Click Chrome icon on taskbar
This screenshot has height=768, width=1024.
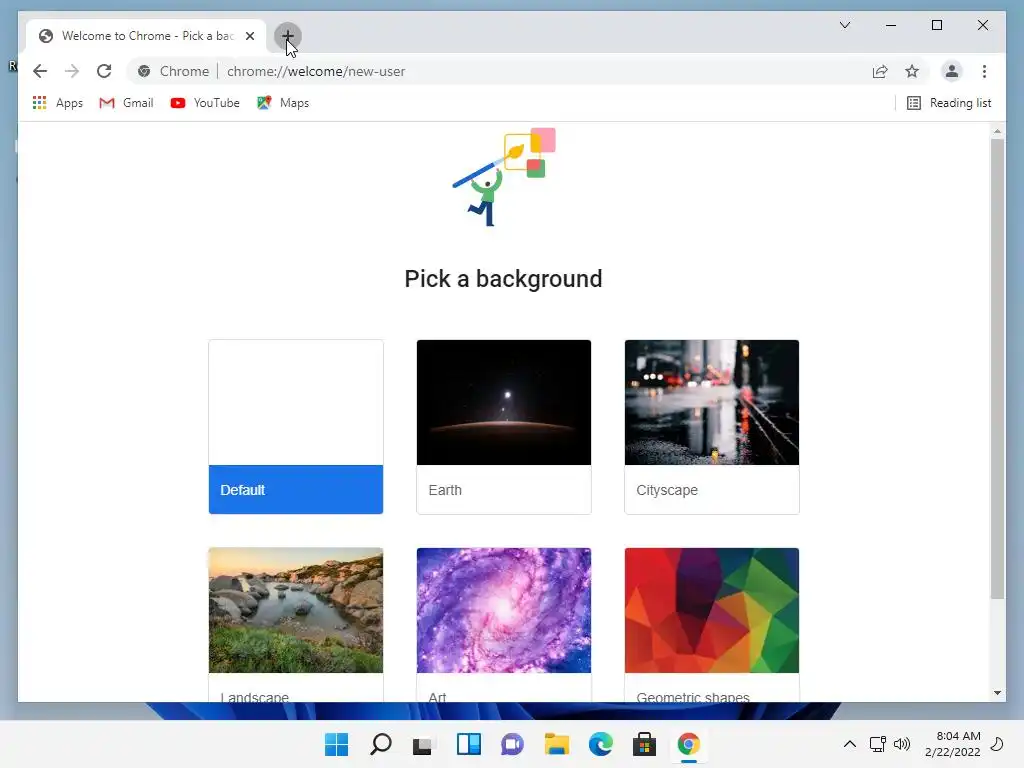click(x=688, y=744)
